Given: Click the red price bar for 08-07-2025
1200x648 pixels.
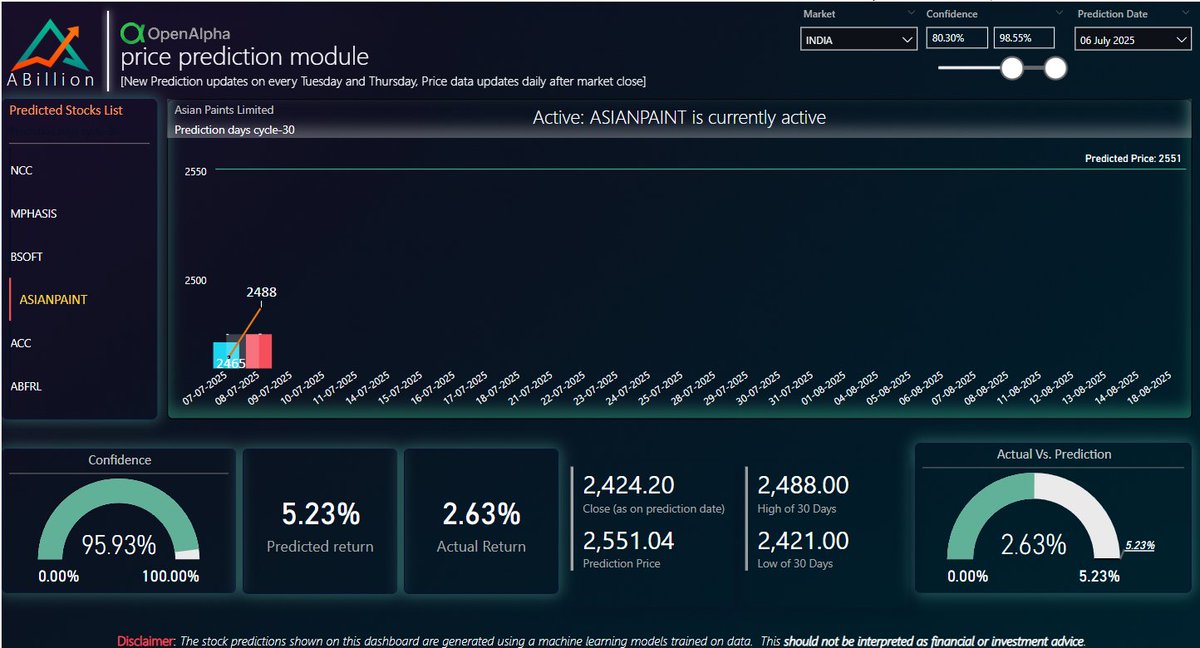Looking at the screenshot, I should (x=259, y=351).
